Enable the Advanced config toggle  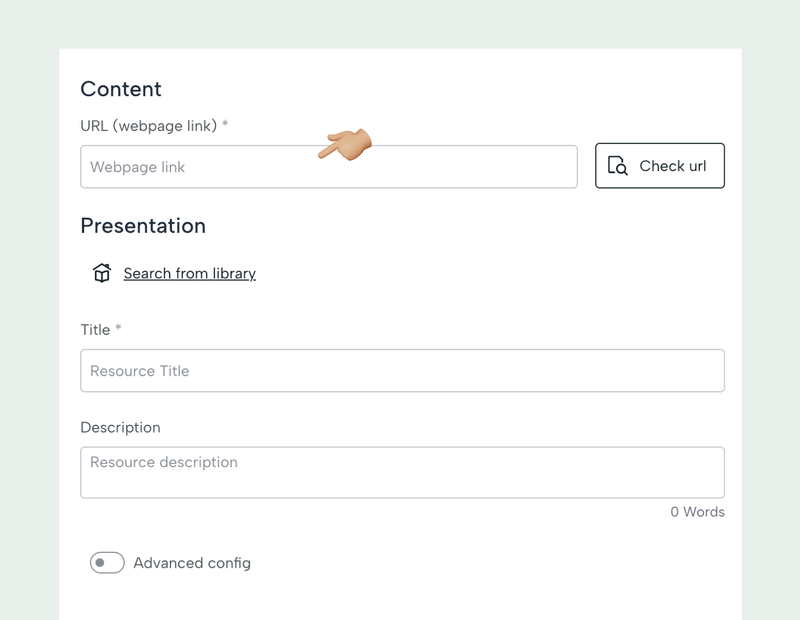(x=107, y=563)
